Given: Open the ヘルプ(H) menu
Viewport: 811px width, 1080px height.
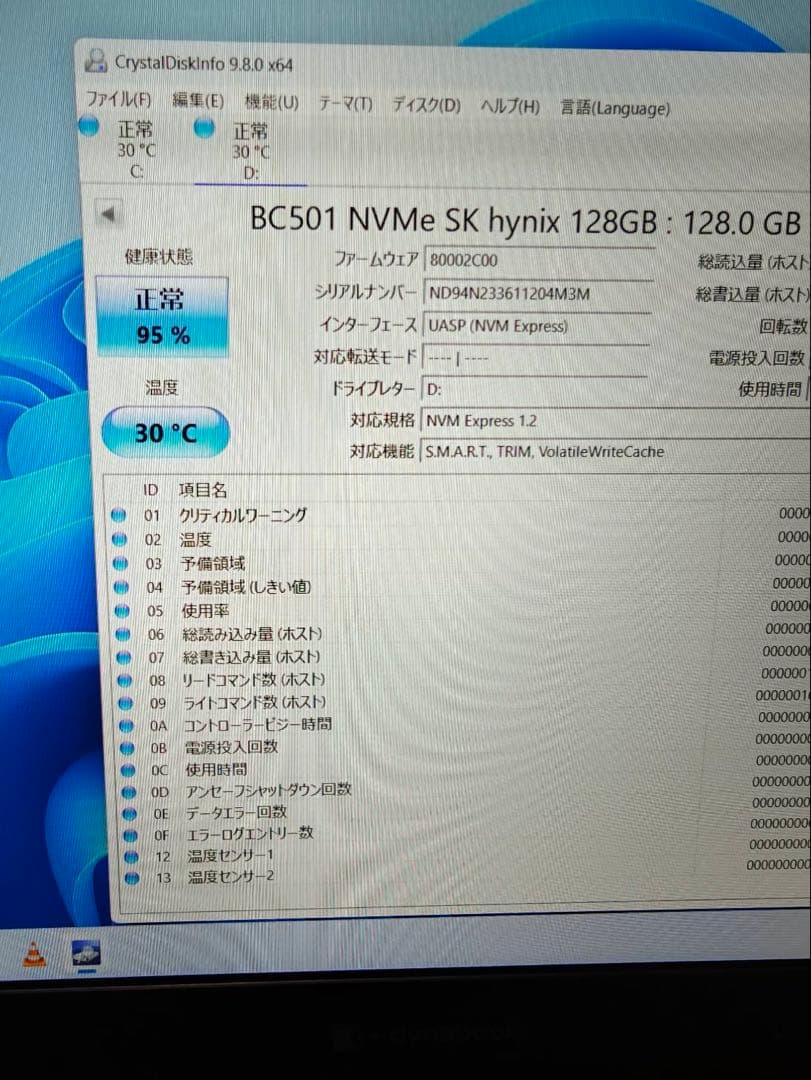Looking at the screenshot, I should tap(510, 106).
